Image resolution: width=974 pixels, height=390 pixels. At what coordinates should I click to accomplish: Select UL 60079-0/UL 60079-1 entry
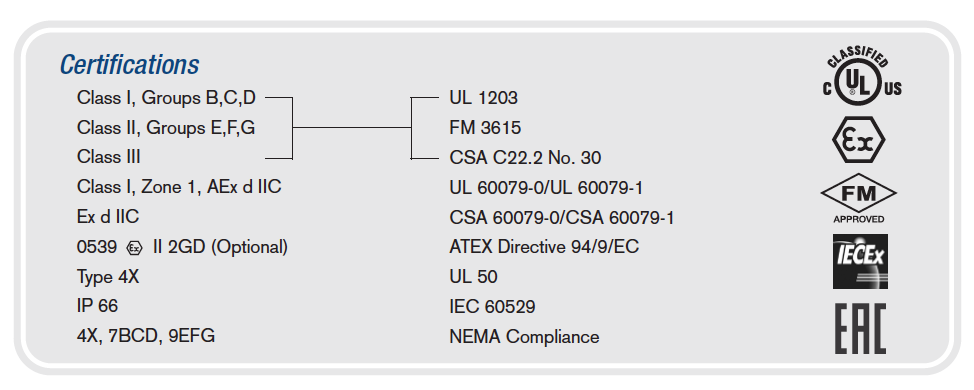(546, 188)
